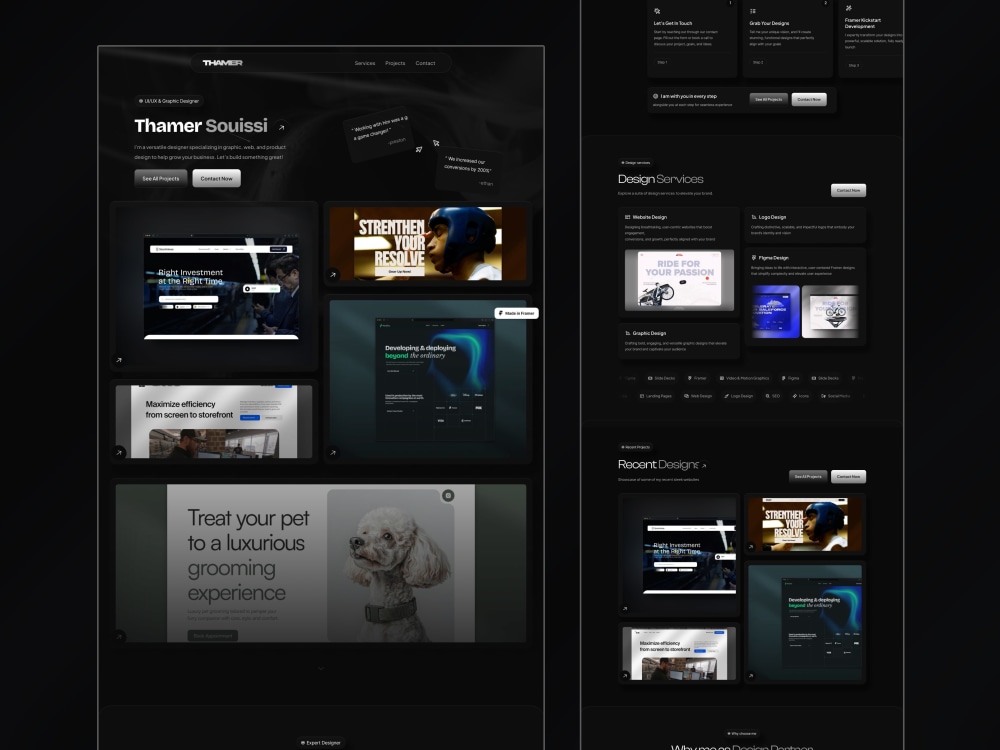Open the pet grooming project card

[x=321, y=563]
